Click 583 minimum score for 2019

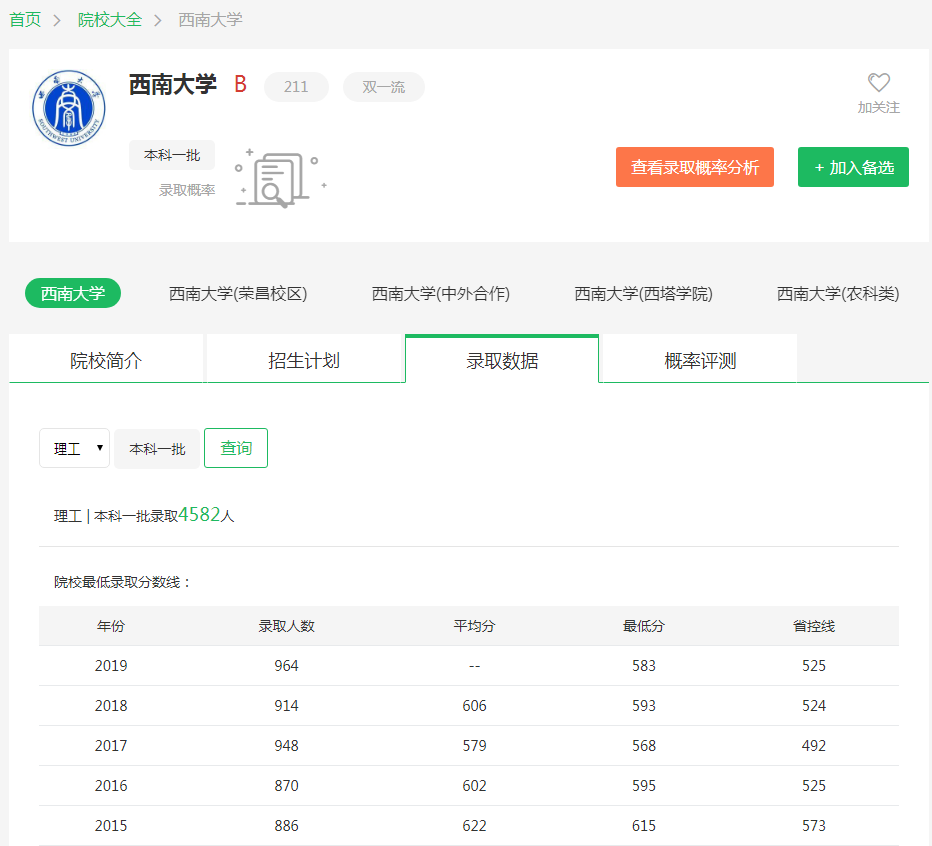(644, 666)
